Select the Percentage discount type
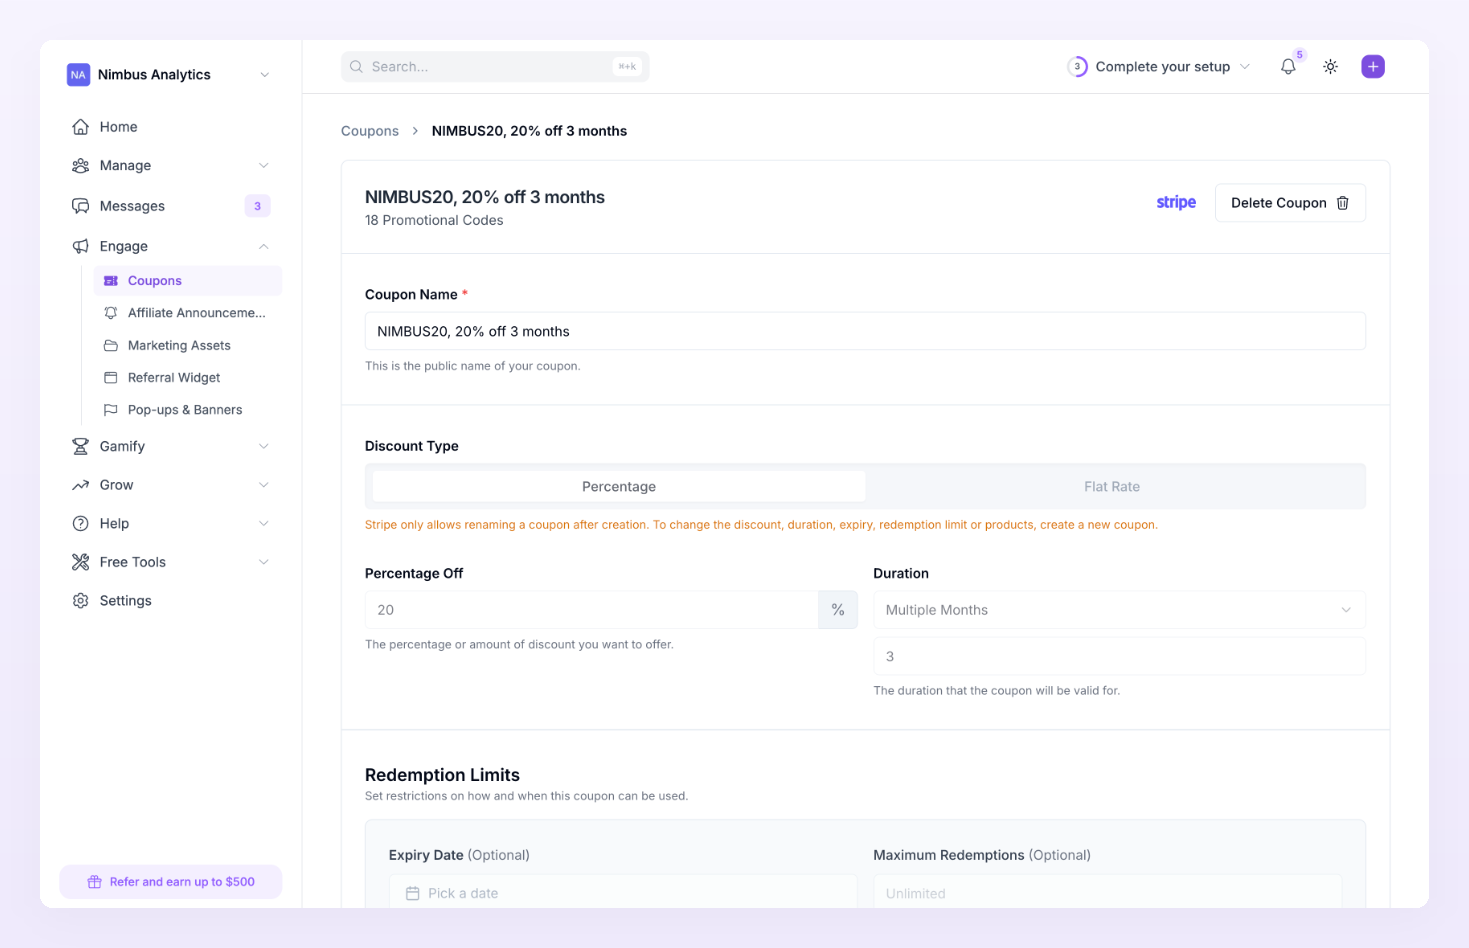 619,486
